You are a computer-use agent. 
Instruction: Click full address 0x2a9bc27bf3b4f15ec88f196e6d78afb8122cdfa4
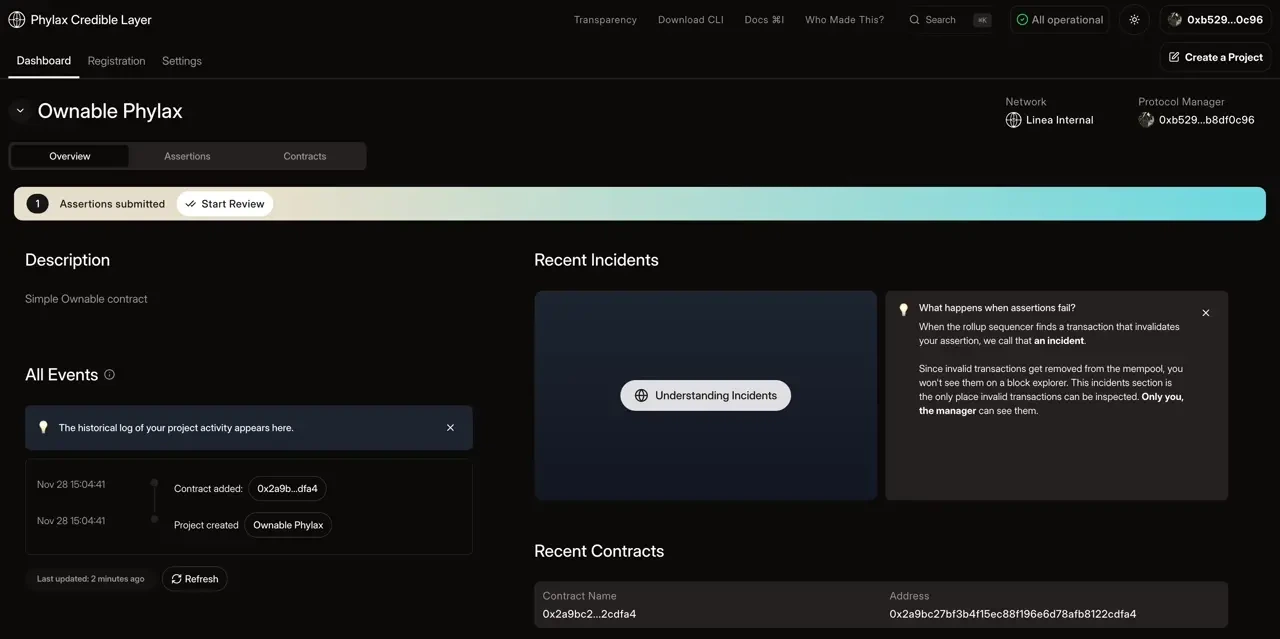1013,614
